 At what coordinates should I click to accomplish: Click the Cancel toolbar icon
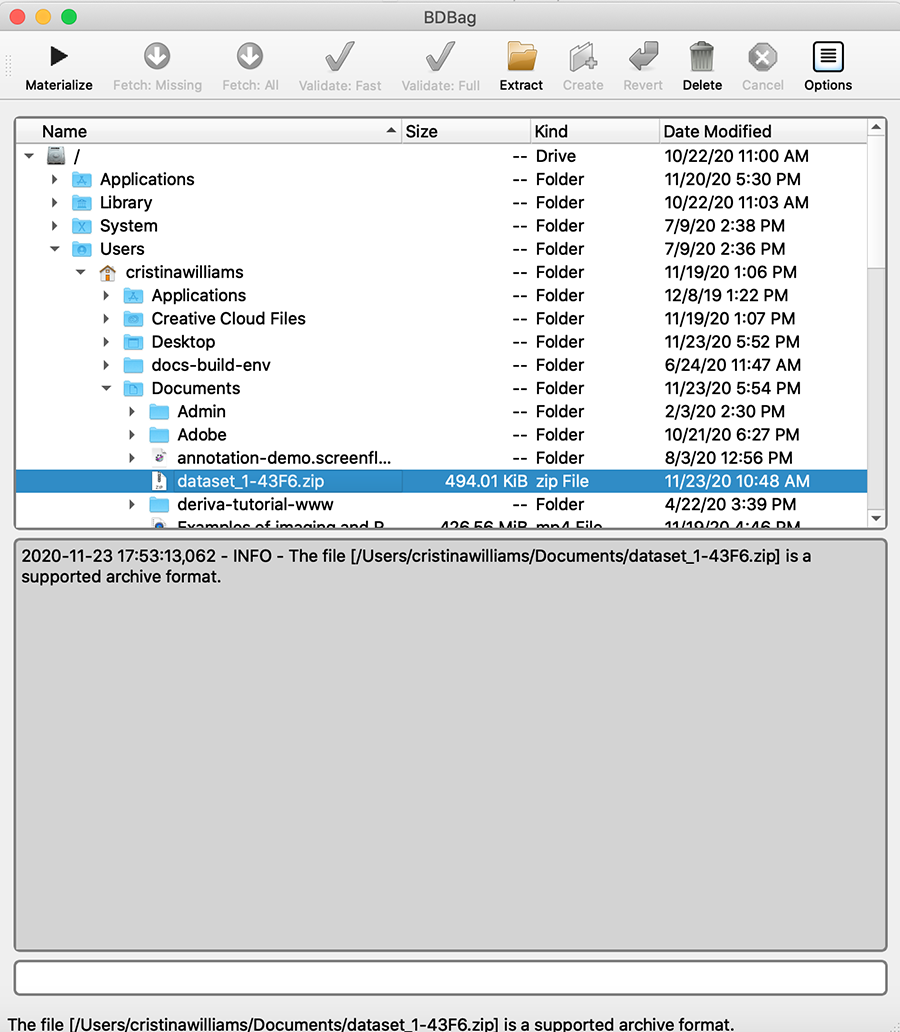pos(762,57)
